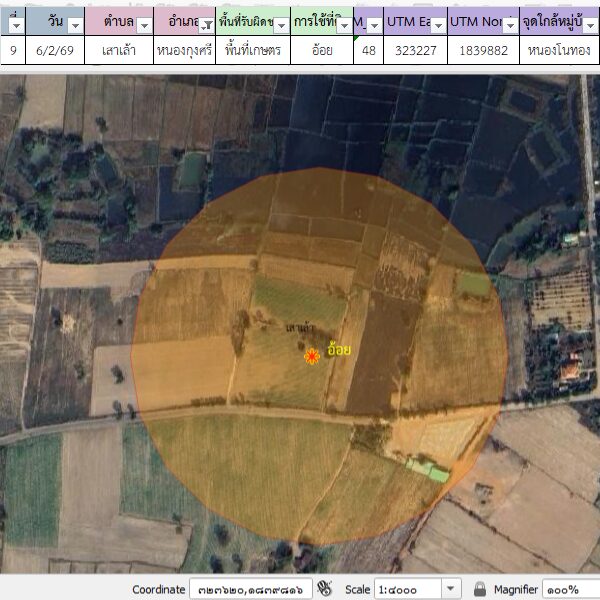
Task: Select UTM East value 323227
Action: (x=415, y=49)
